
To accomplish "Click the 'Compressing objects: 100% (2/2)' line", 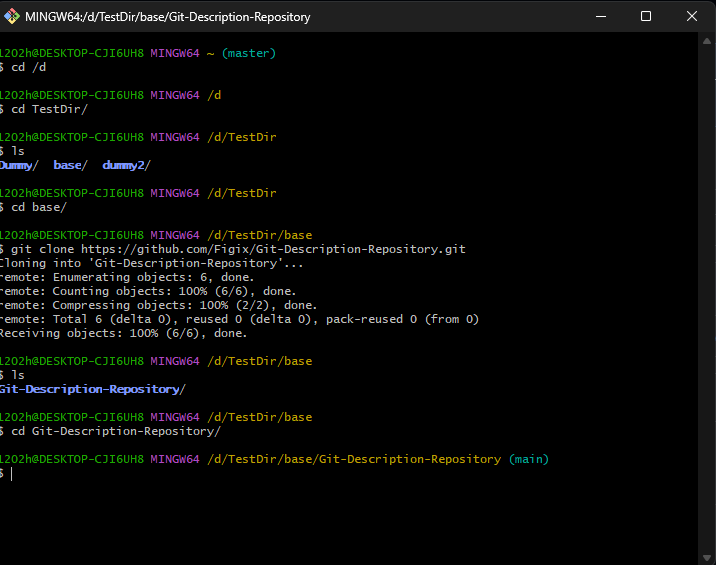I will click(158, 305).
